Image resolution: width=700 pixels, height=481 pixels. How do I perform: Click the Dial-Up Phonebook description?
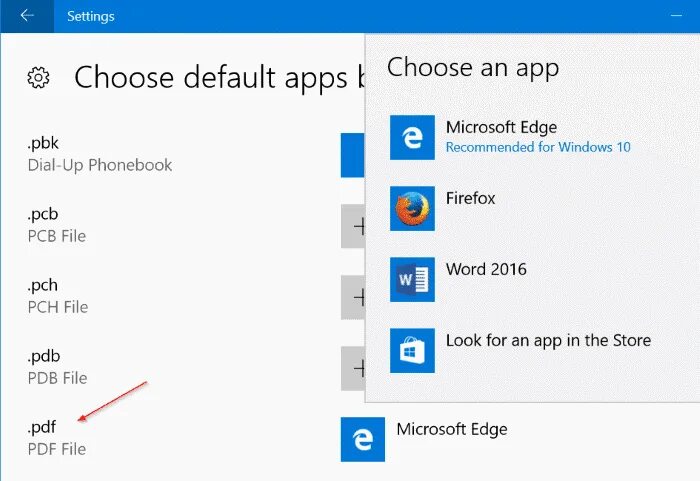100,165
